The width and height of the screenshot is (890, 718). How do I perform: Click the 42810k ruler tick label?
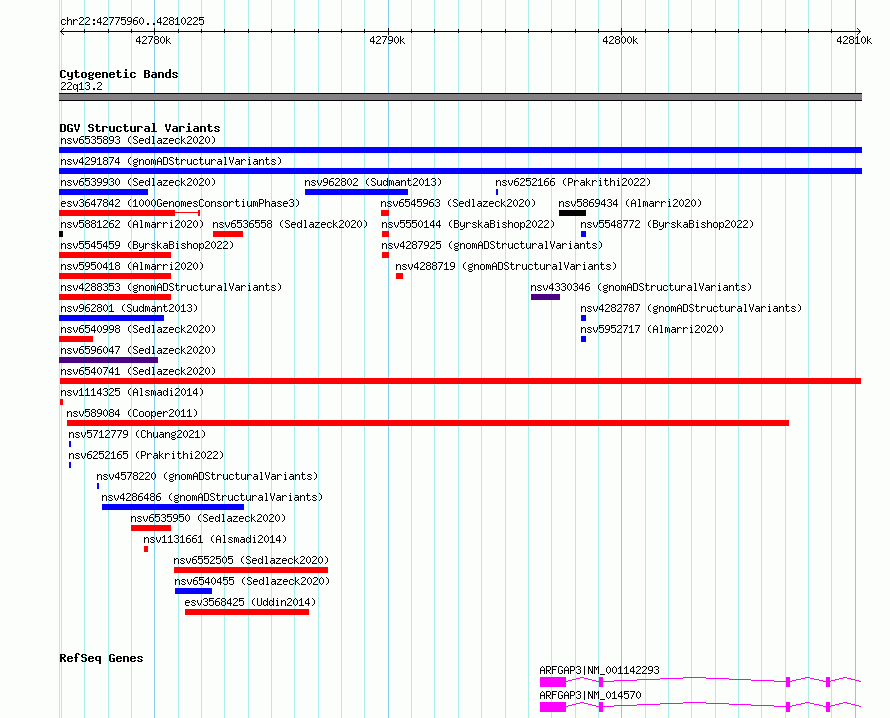854,40
